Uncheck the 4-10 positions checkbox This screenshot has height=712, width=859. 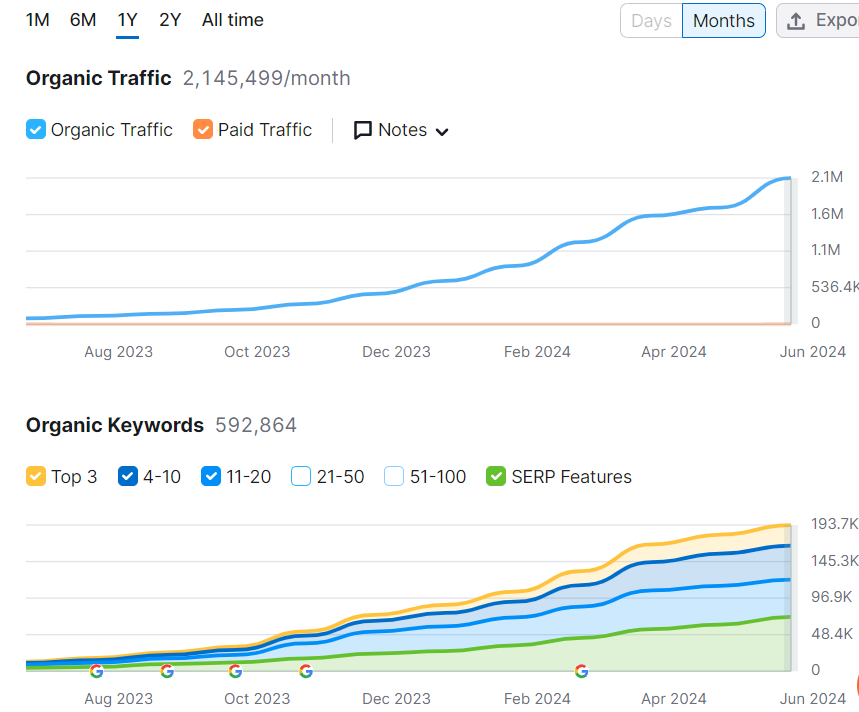click(128, 476)
